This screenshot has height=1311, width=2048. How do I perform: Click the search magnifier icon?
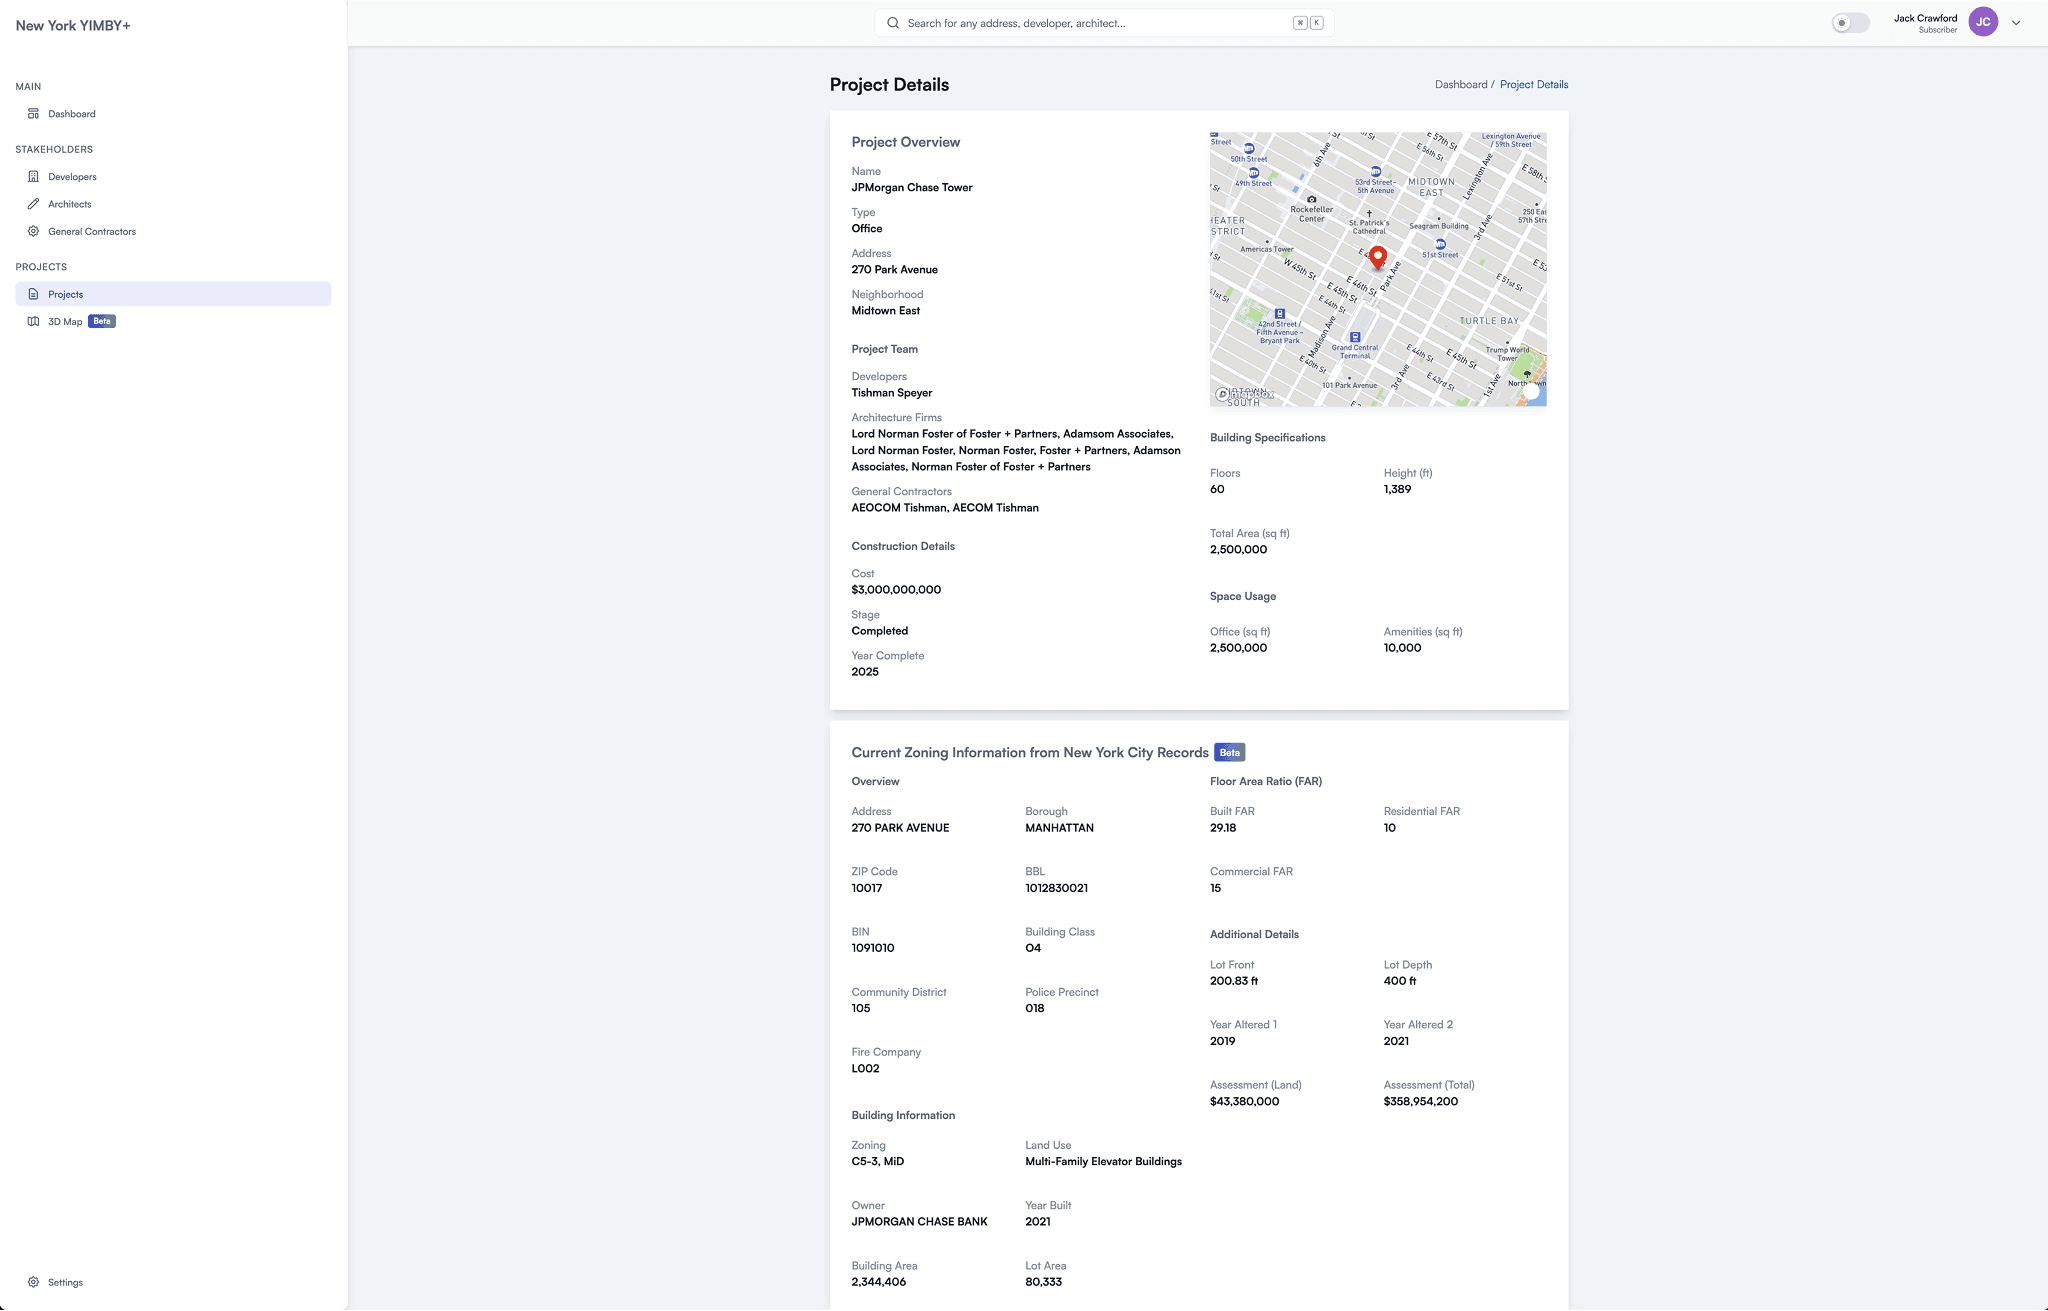(892, 22)
